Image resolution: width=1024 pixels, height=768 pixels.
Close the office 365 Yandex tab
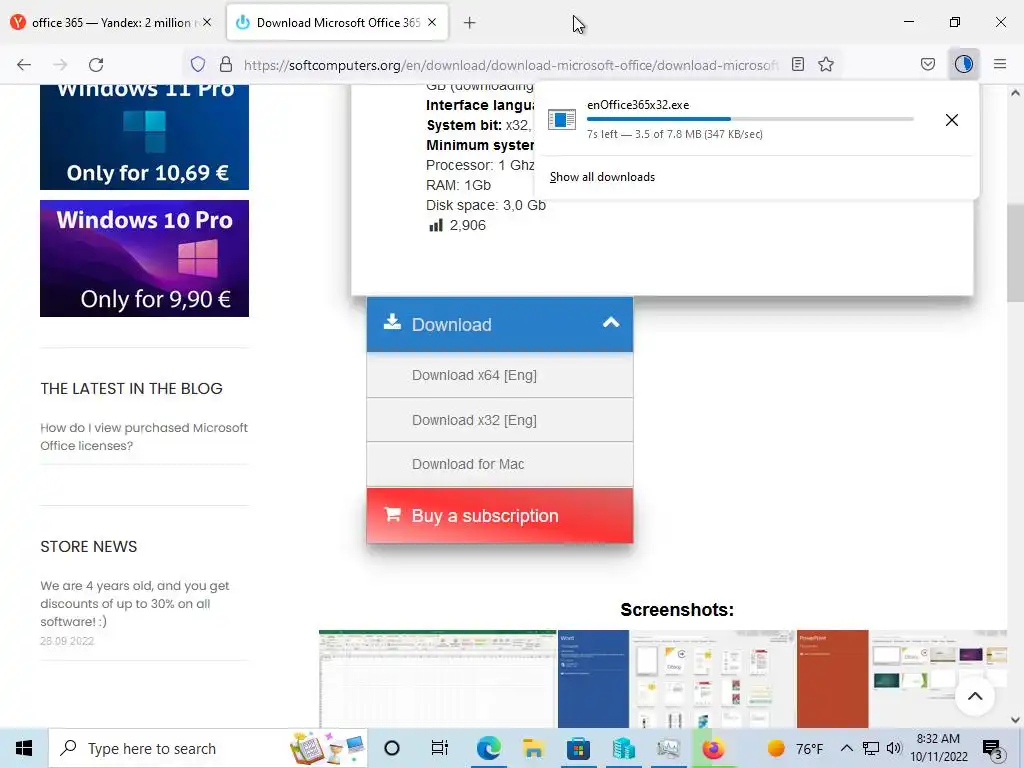pyautogui.click(x=207, y=22)
